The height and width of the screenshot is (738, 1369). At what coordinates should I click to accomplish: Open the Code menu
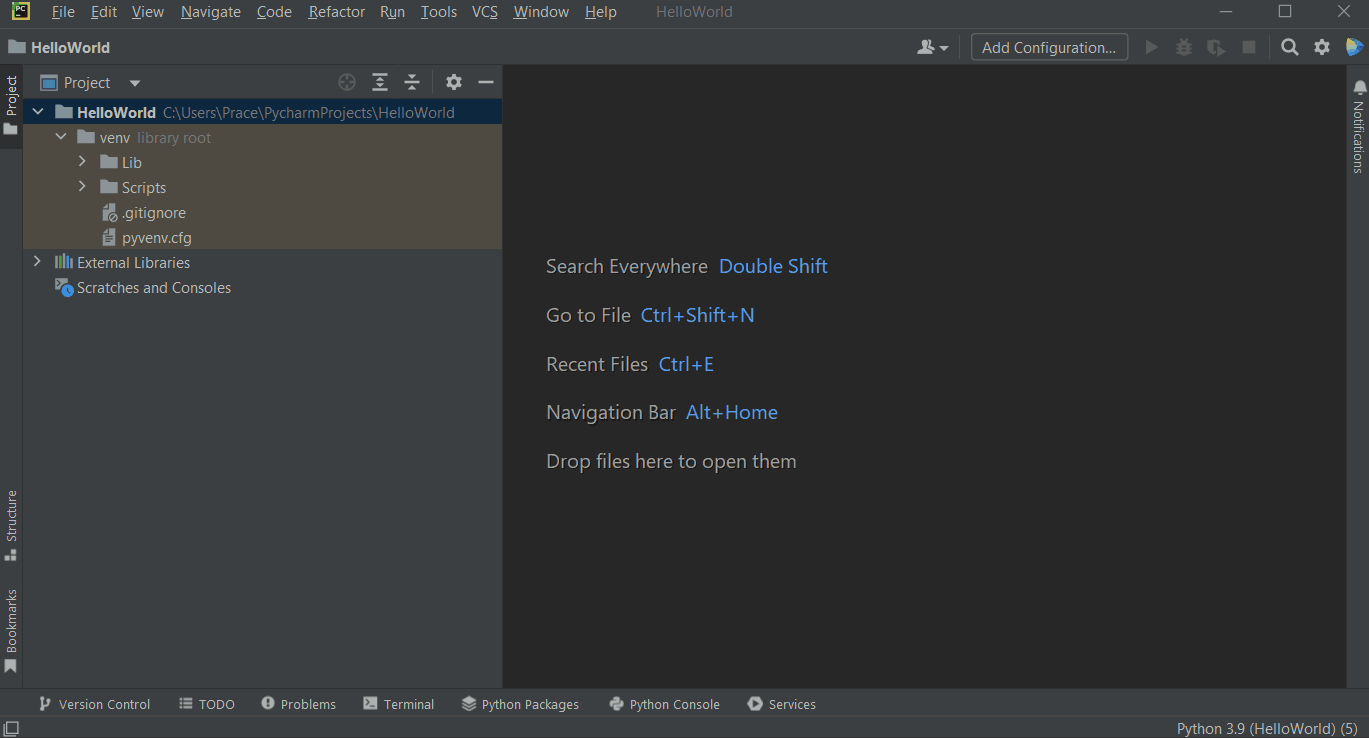pos(274,12)
